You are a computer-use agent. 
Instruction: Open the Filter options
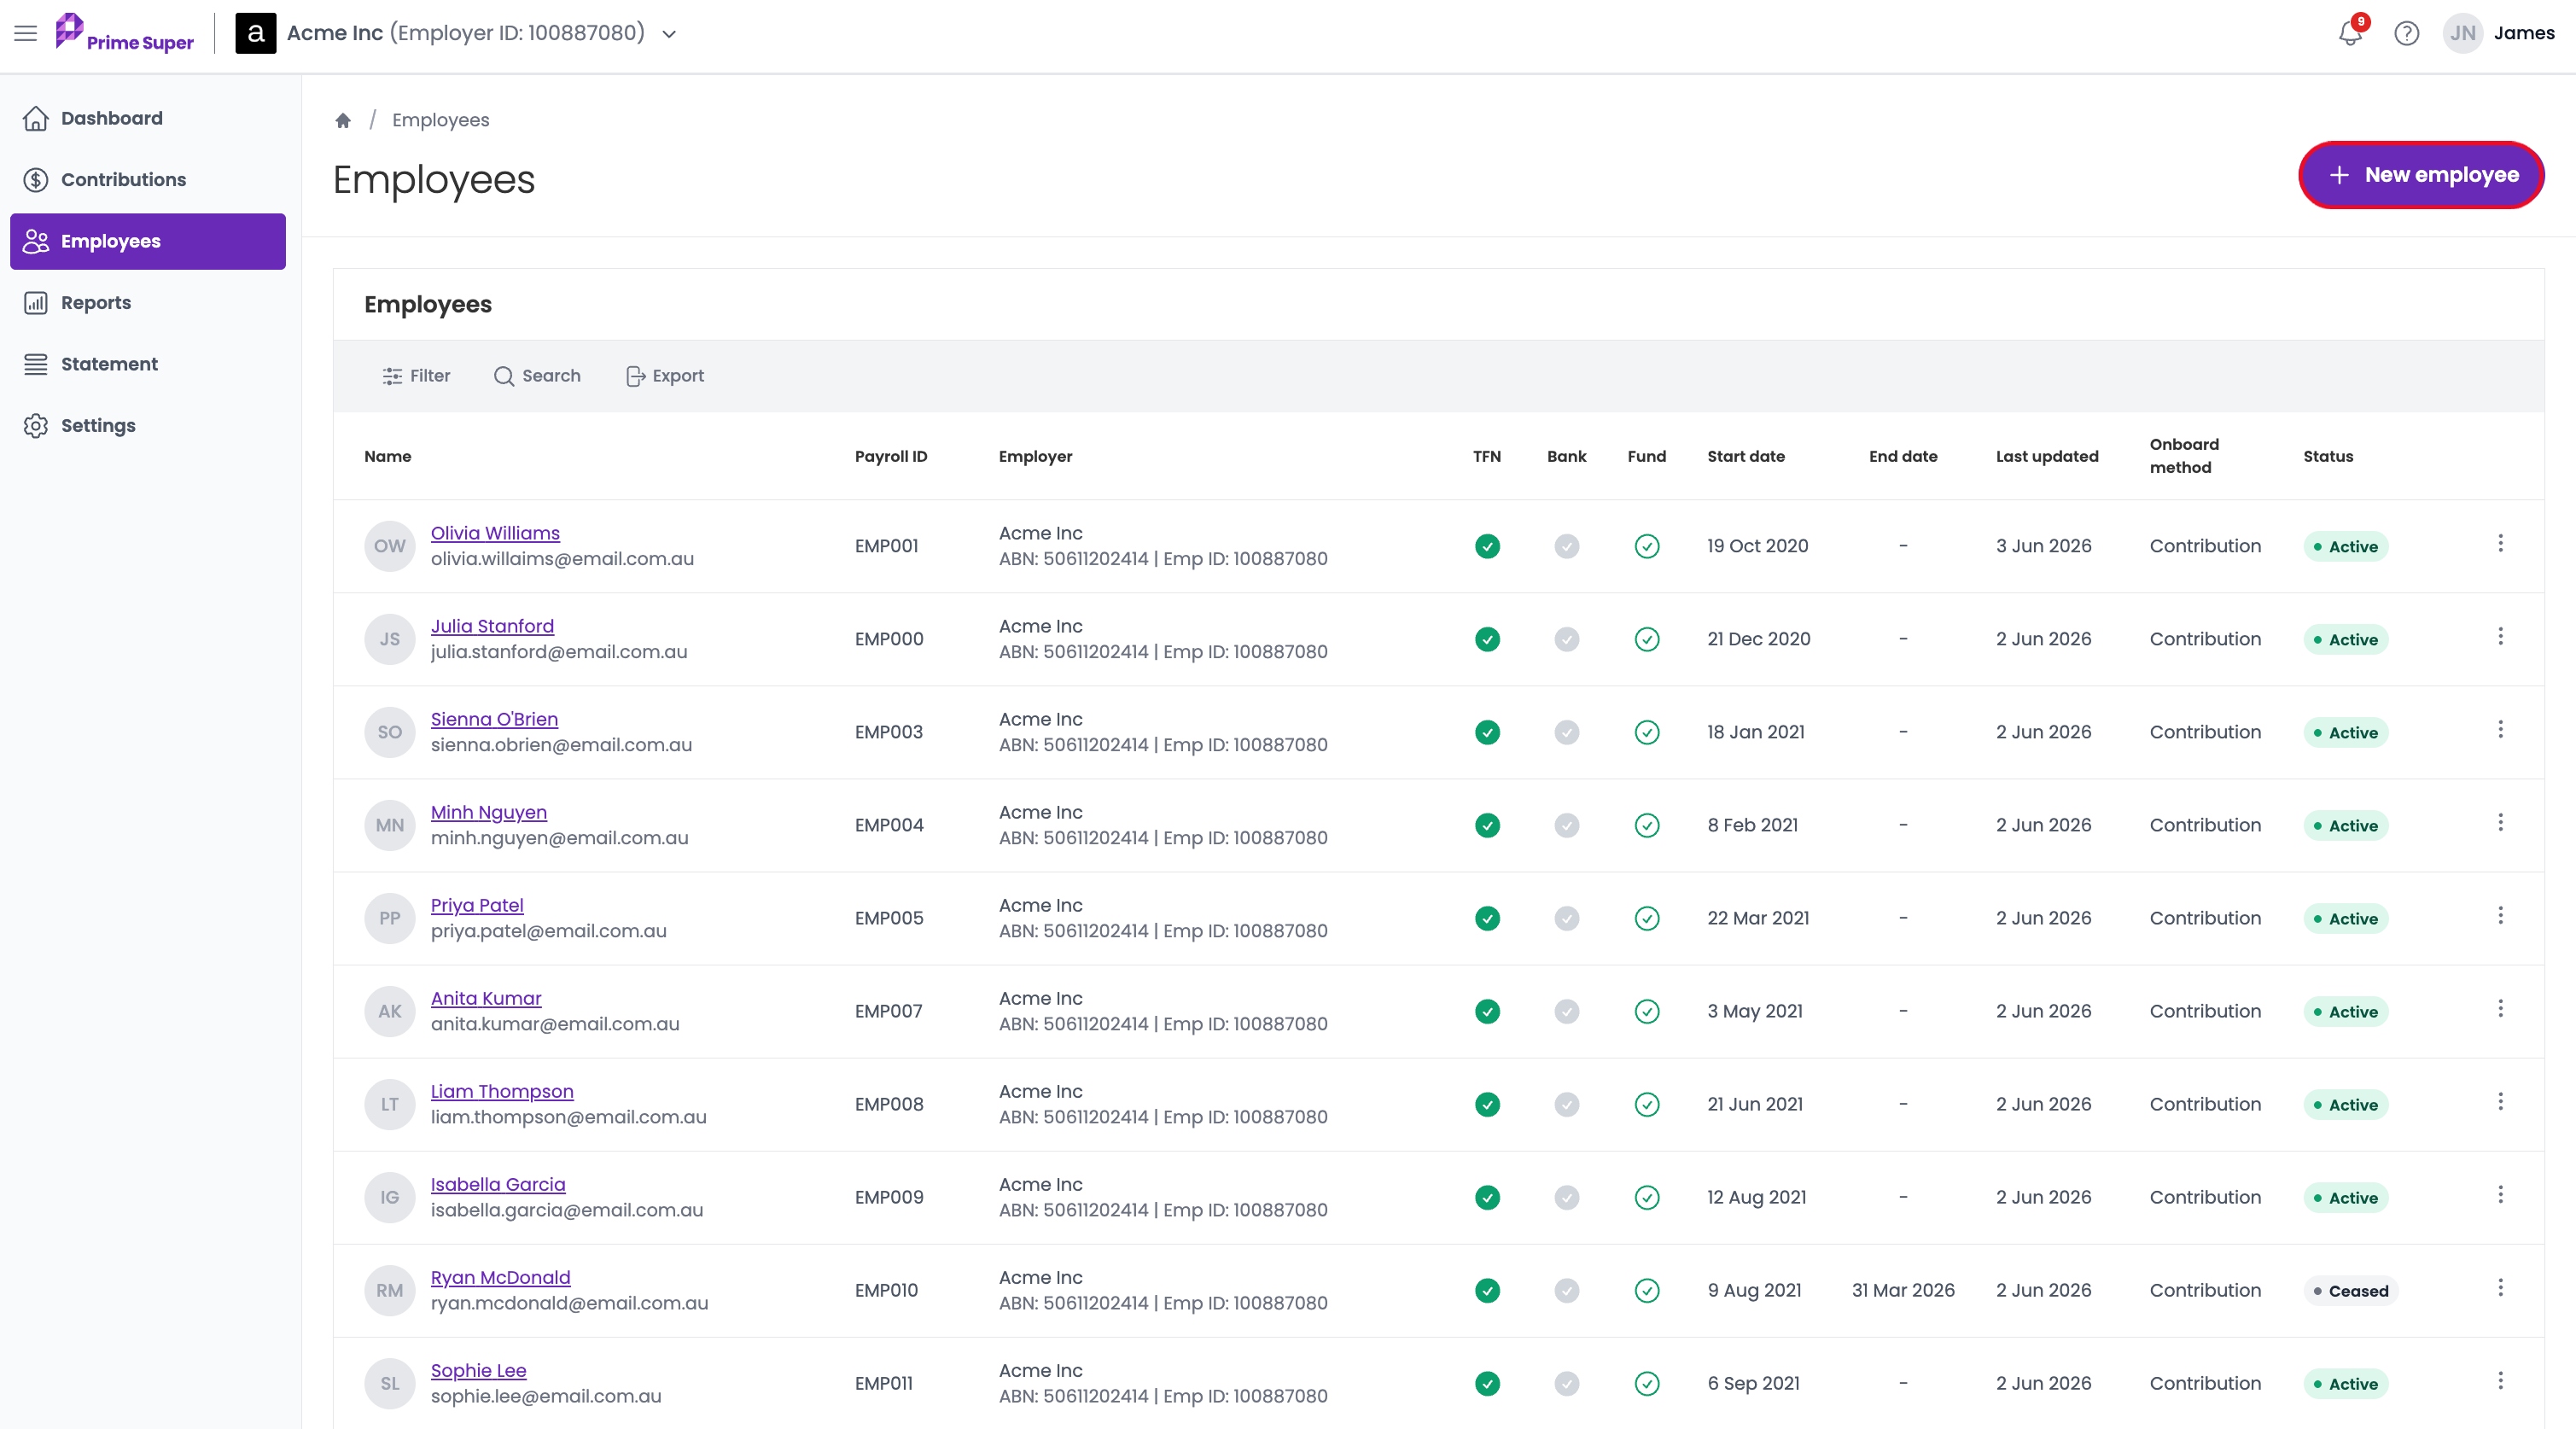click(416, 376)
